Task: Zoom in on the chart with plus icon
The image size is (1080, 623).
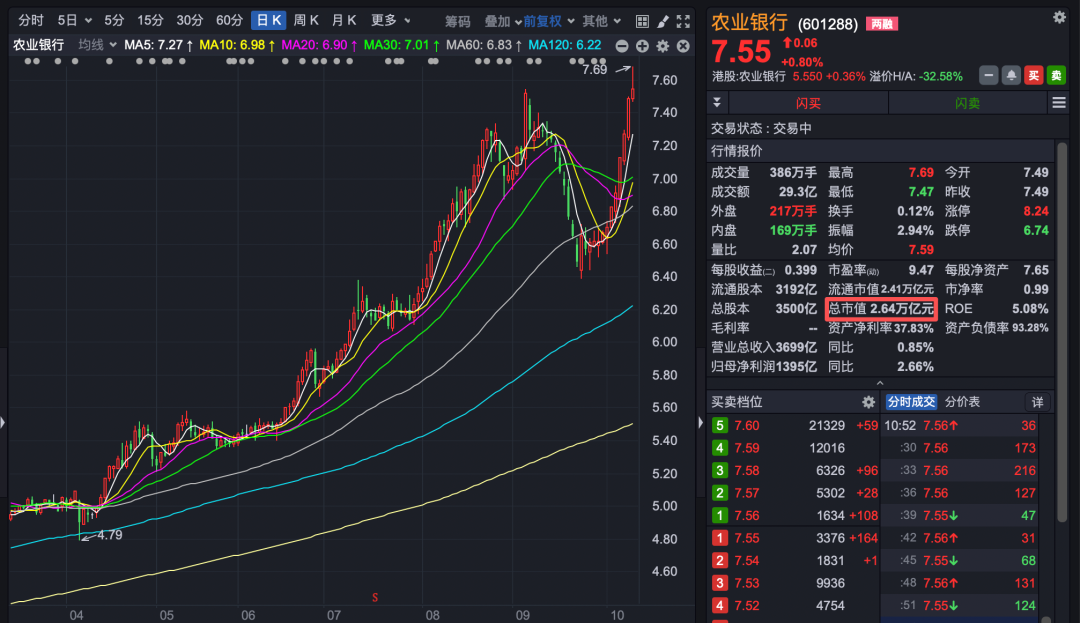Action: pyautogui.click(x=642, y=46)
